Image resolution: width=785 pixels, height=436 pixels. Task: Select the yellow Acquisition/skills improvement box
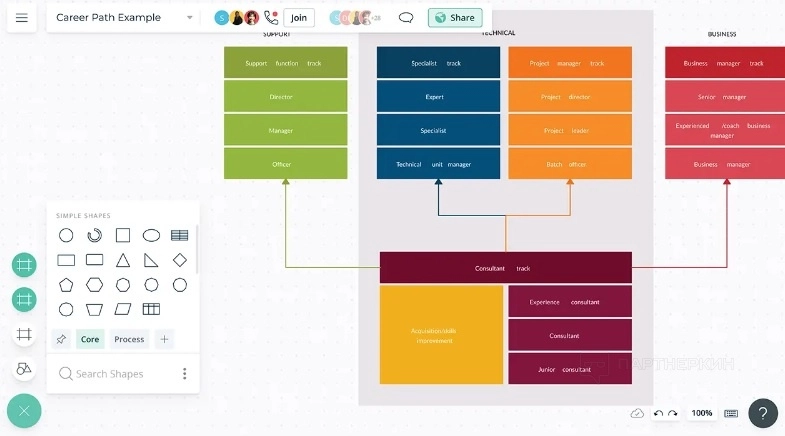pyautogui.click(x=442, y=335)
